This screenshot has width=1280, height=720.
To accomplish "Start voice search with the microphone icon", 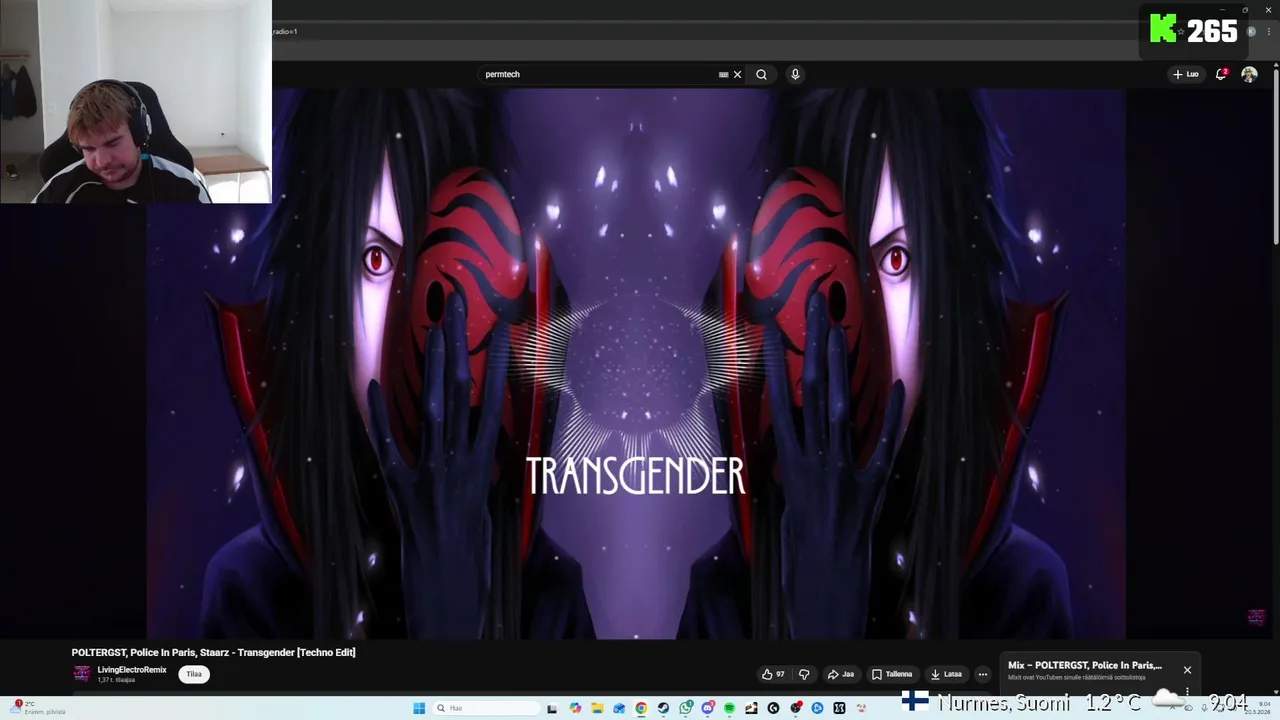I will pos(795,74).
